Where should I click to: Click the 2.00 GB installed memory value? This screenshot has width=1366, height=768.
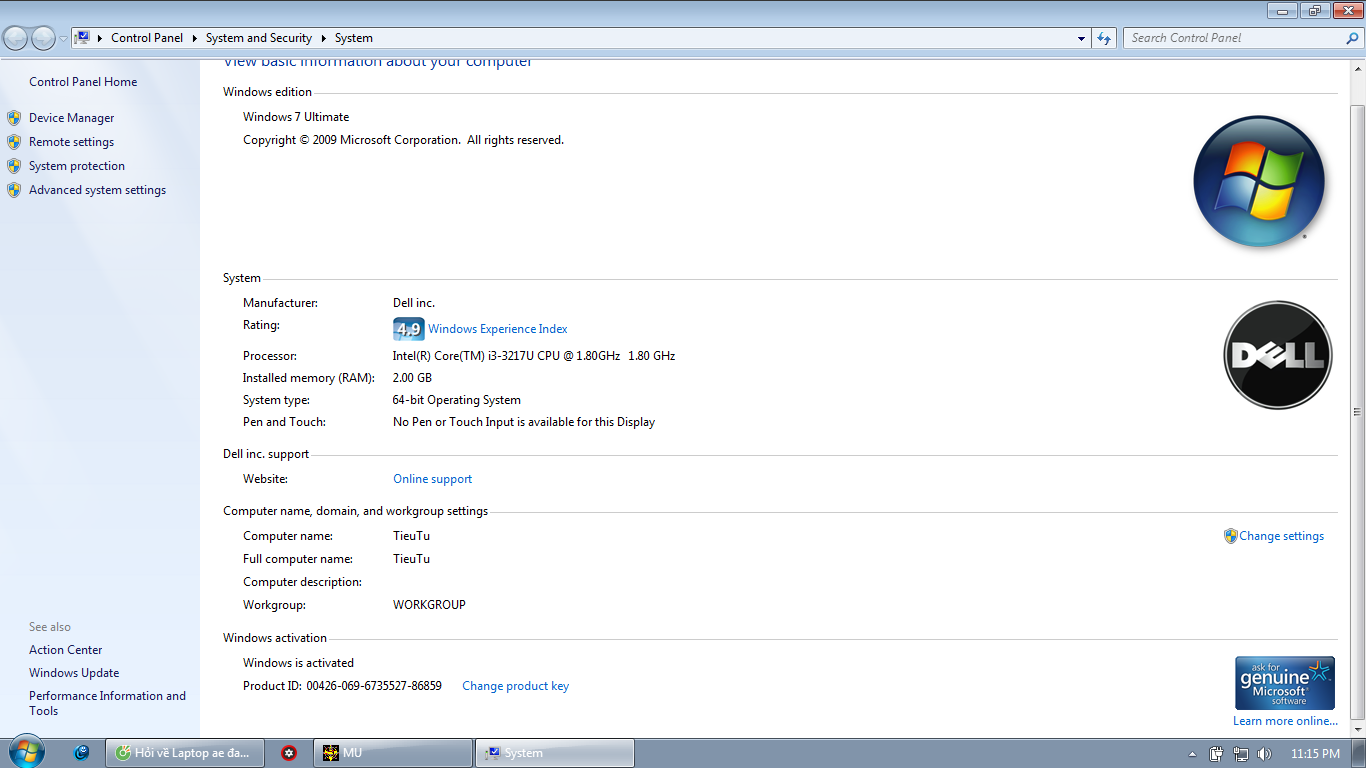pyautogui.click(x=412, y=378)
